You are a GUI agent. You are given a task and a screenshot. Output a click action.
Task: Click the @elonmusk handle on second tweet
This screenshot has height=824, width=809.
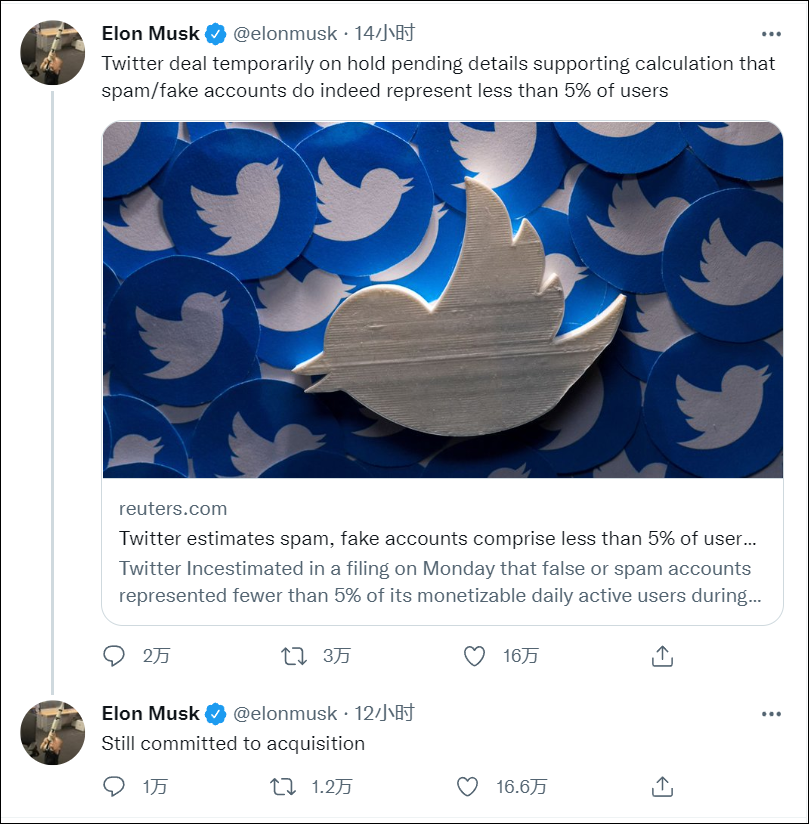285,714
